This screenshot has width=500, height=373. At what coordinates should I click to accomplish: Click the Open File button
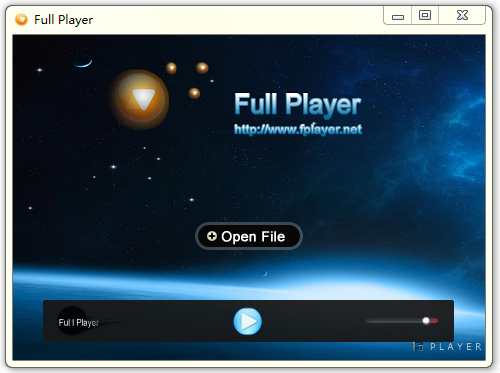[249, 236]
